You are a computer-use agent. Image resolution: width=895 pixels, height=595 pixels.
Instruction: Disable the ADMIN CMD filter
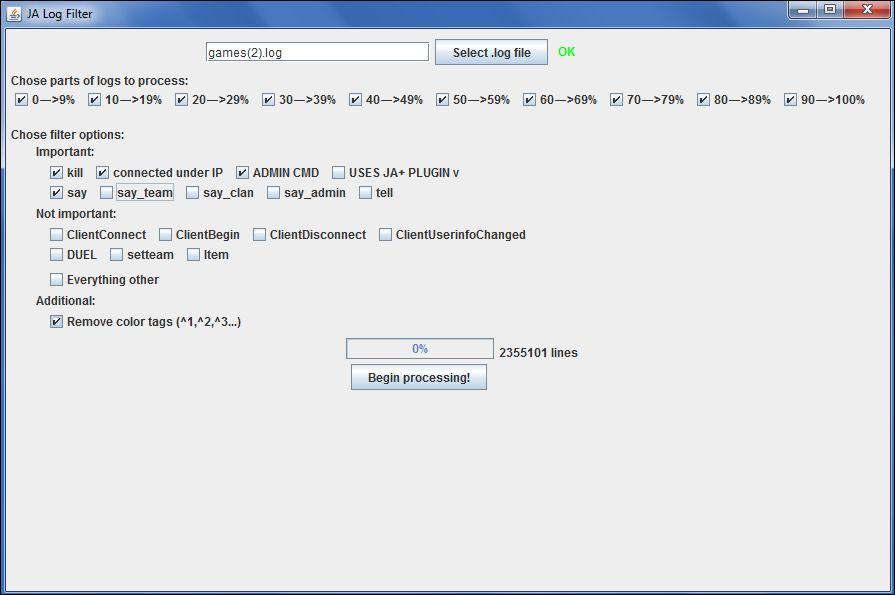243,173
